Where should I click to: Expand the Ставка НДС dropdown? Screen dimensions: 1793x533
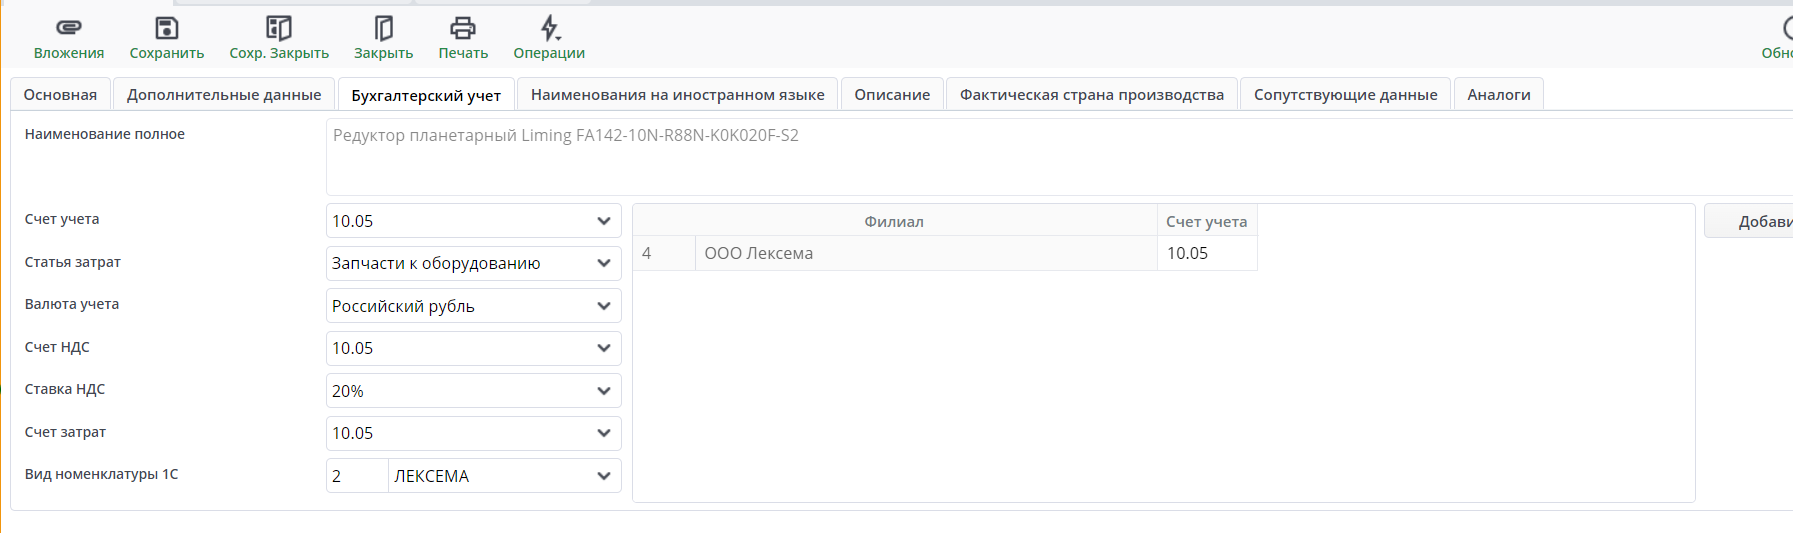click(x=603, y=391)
